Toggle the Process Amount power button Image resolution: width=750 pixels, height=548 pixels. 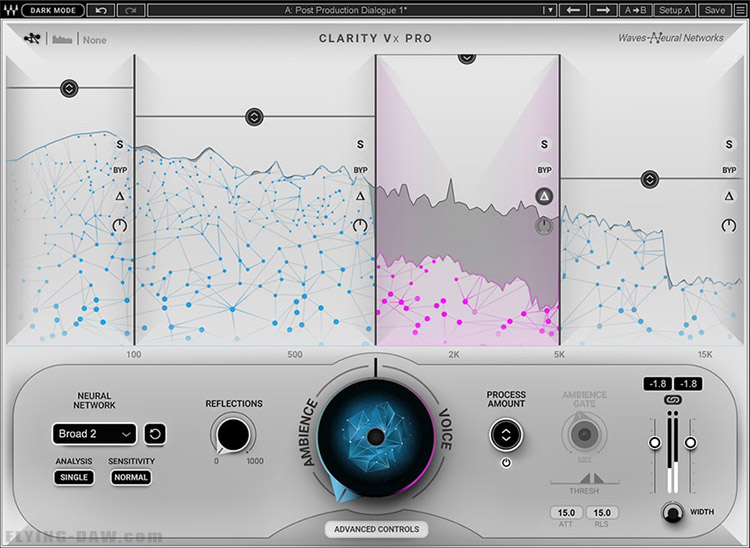pyautogui.click(x=506, y=463)
